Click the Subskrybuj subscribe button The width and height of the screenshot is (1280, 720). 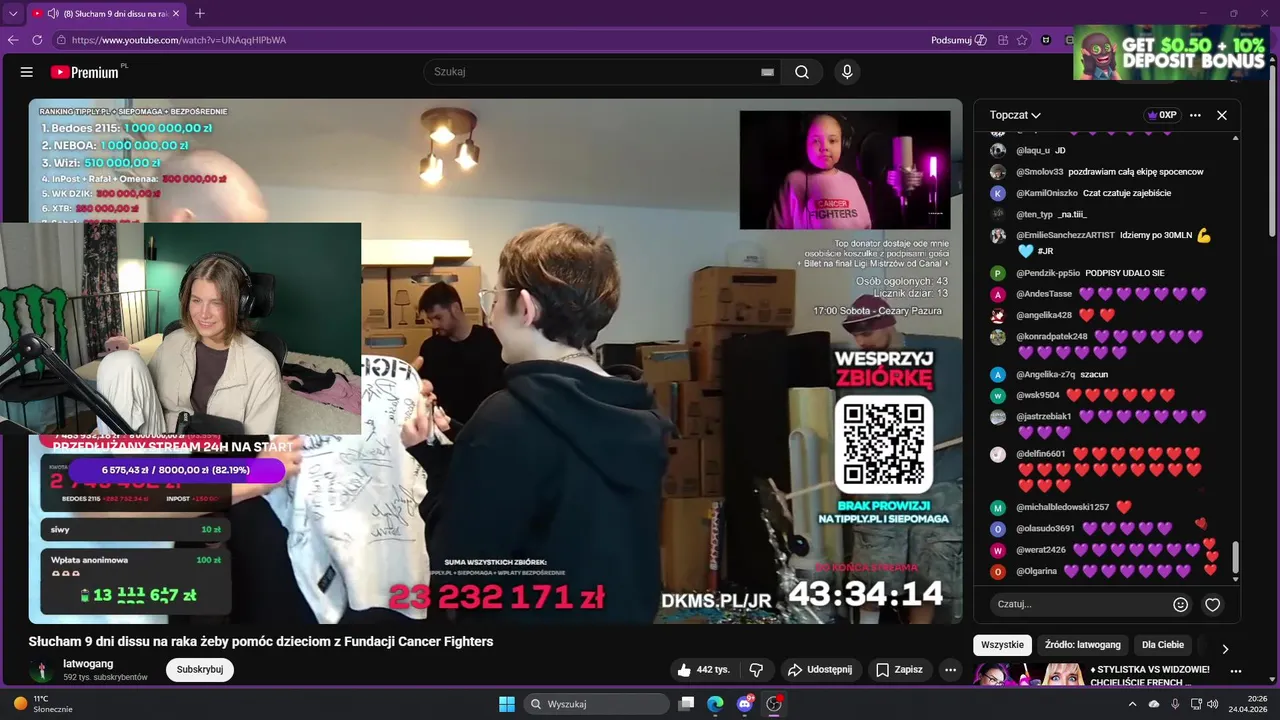coord(200,669)
